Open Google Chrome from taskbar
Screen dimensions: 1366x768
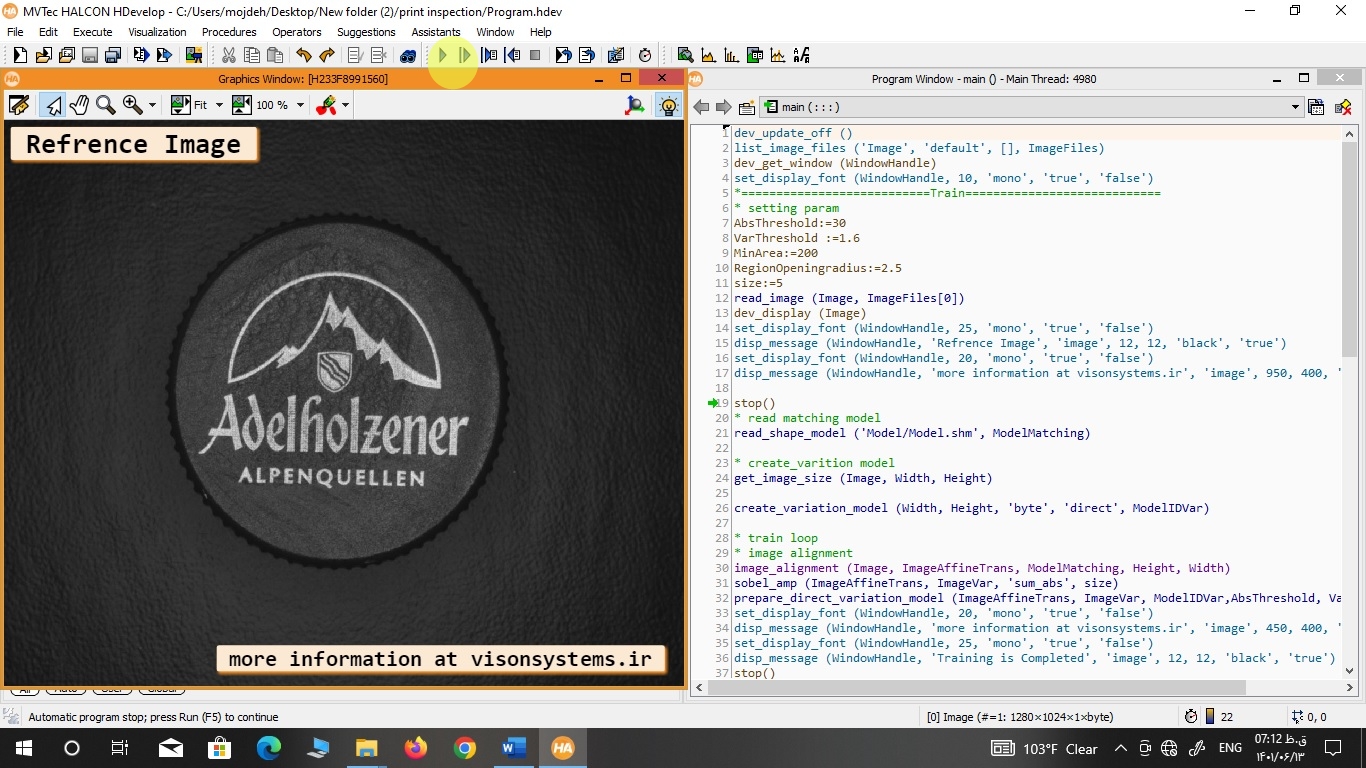point(464,748)
